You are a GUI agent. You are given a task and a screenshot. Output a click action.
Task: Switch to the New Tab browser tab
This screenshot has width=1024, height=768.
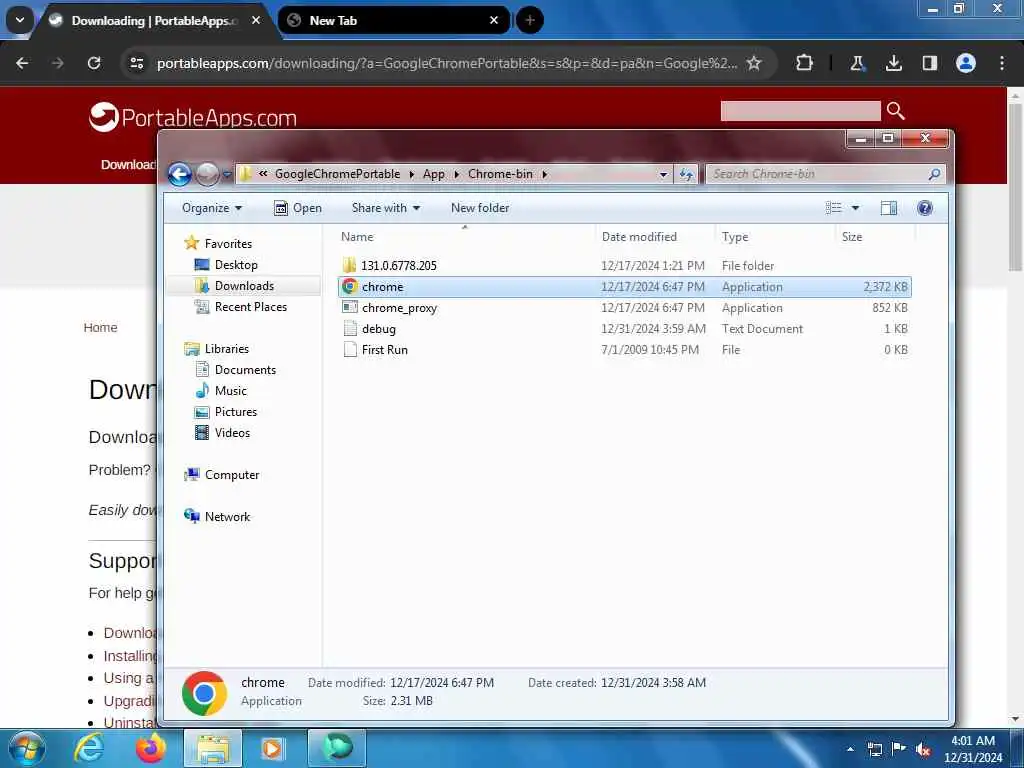pos(394,20)
